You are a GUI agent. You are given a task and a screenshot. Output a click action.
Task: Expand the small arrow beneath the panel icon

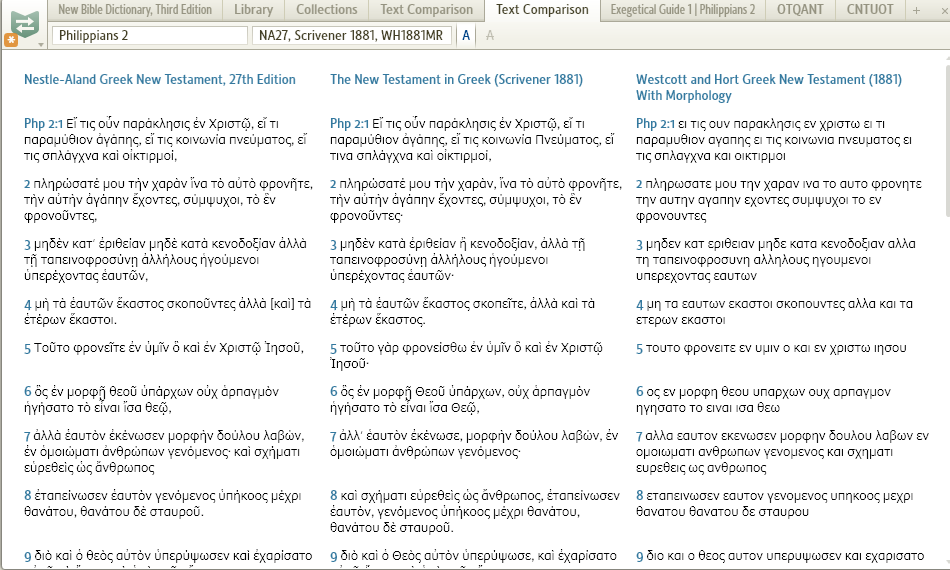click(x=41, y=45)
